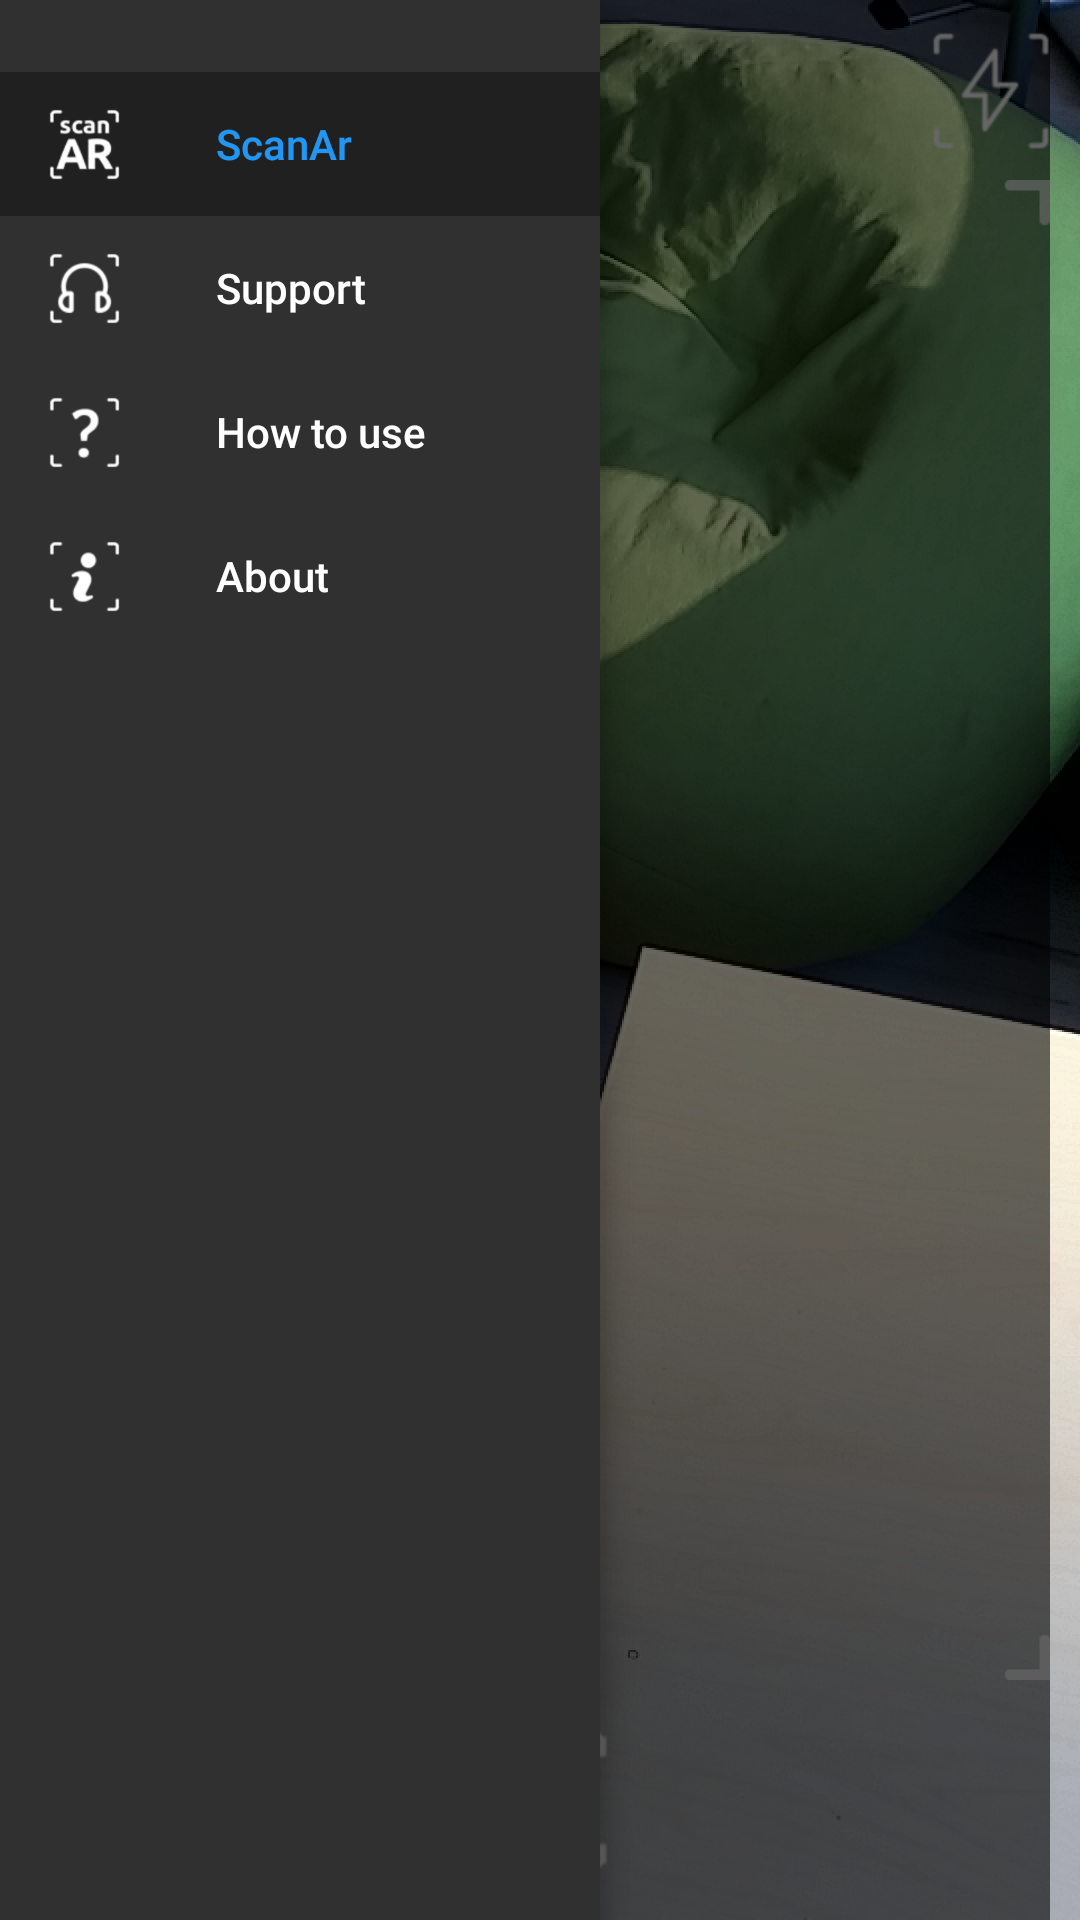Select the ScanAr menu entry
This screenshot has width=1080, height=1920.
tap(300, 144)
